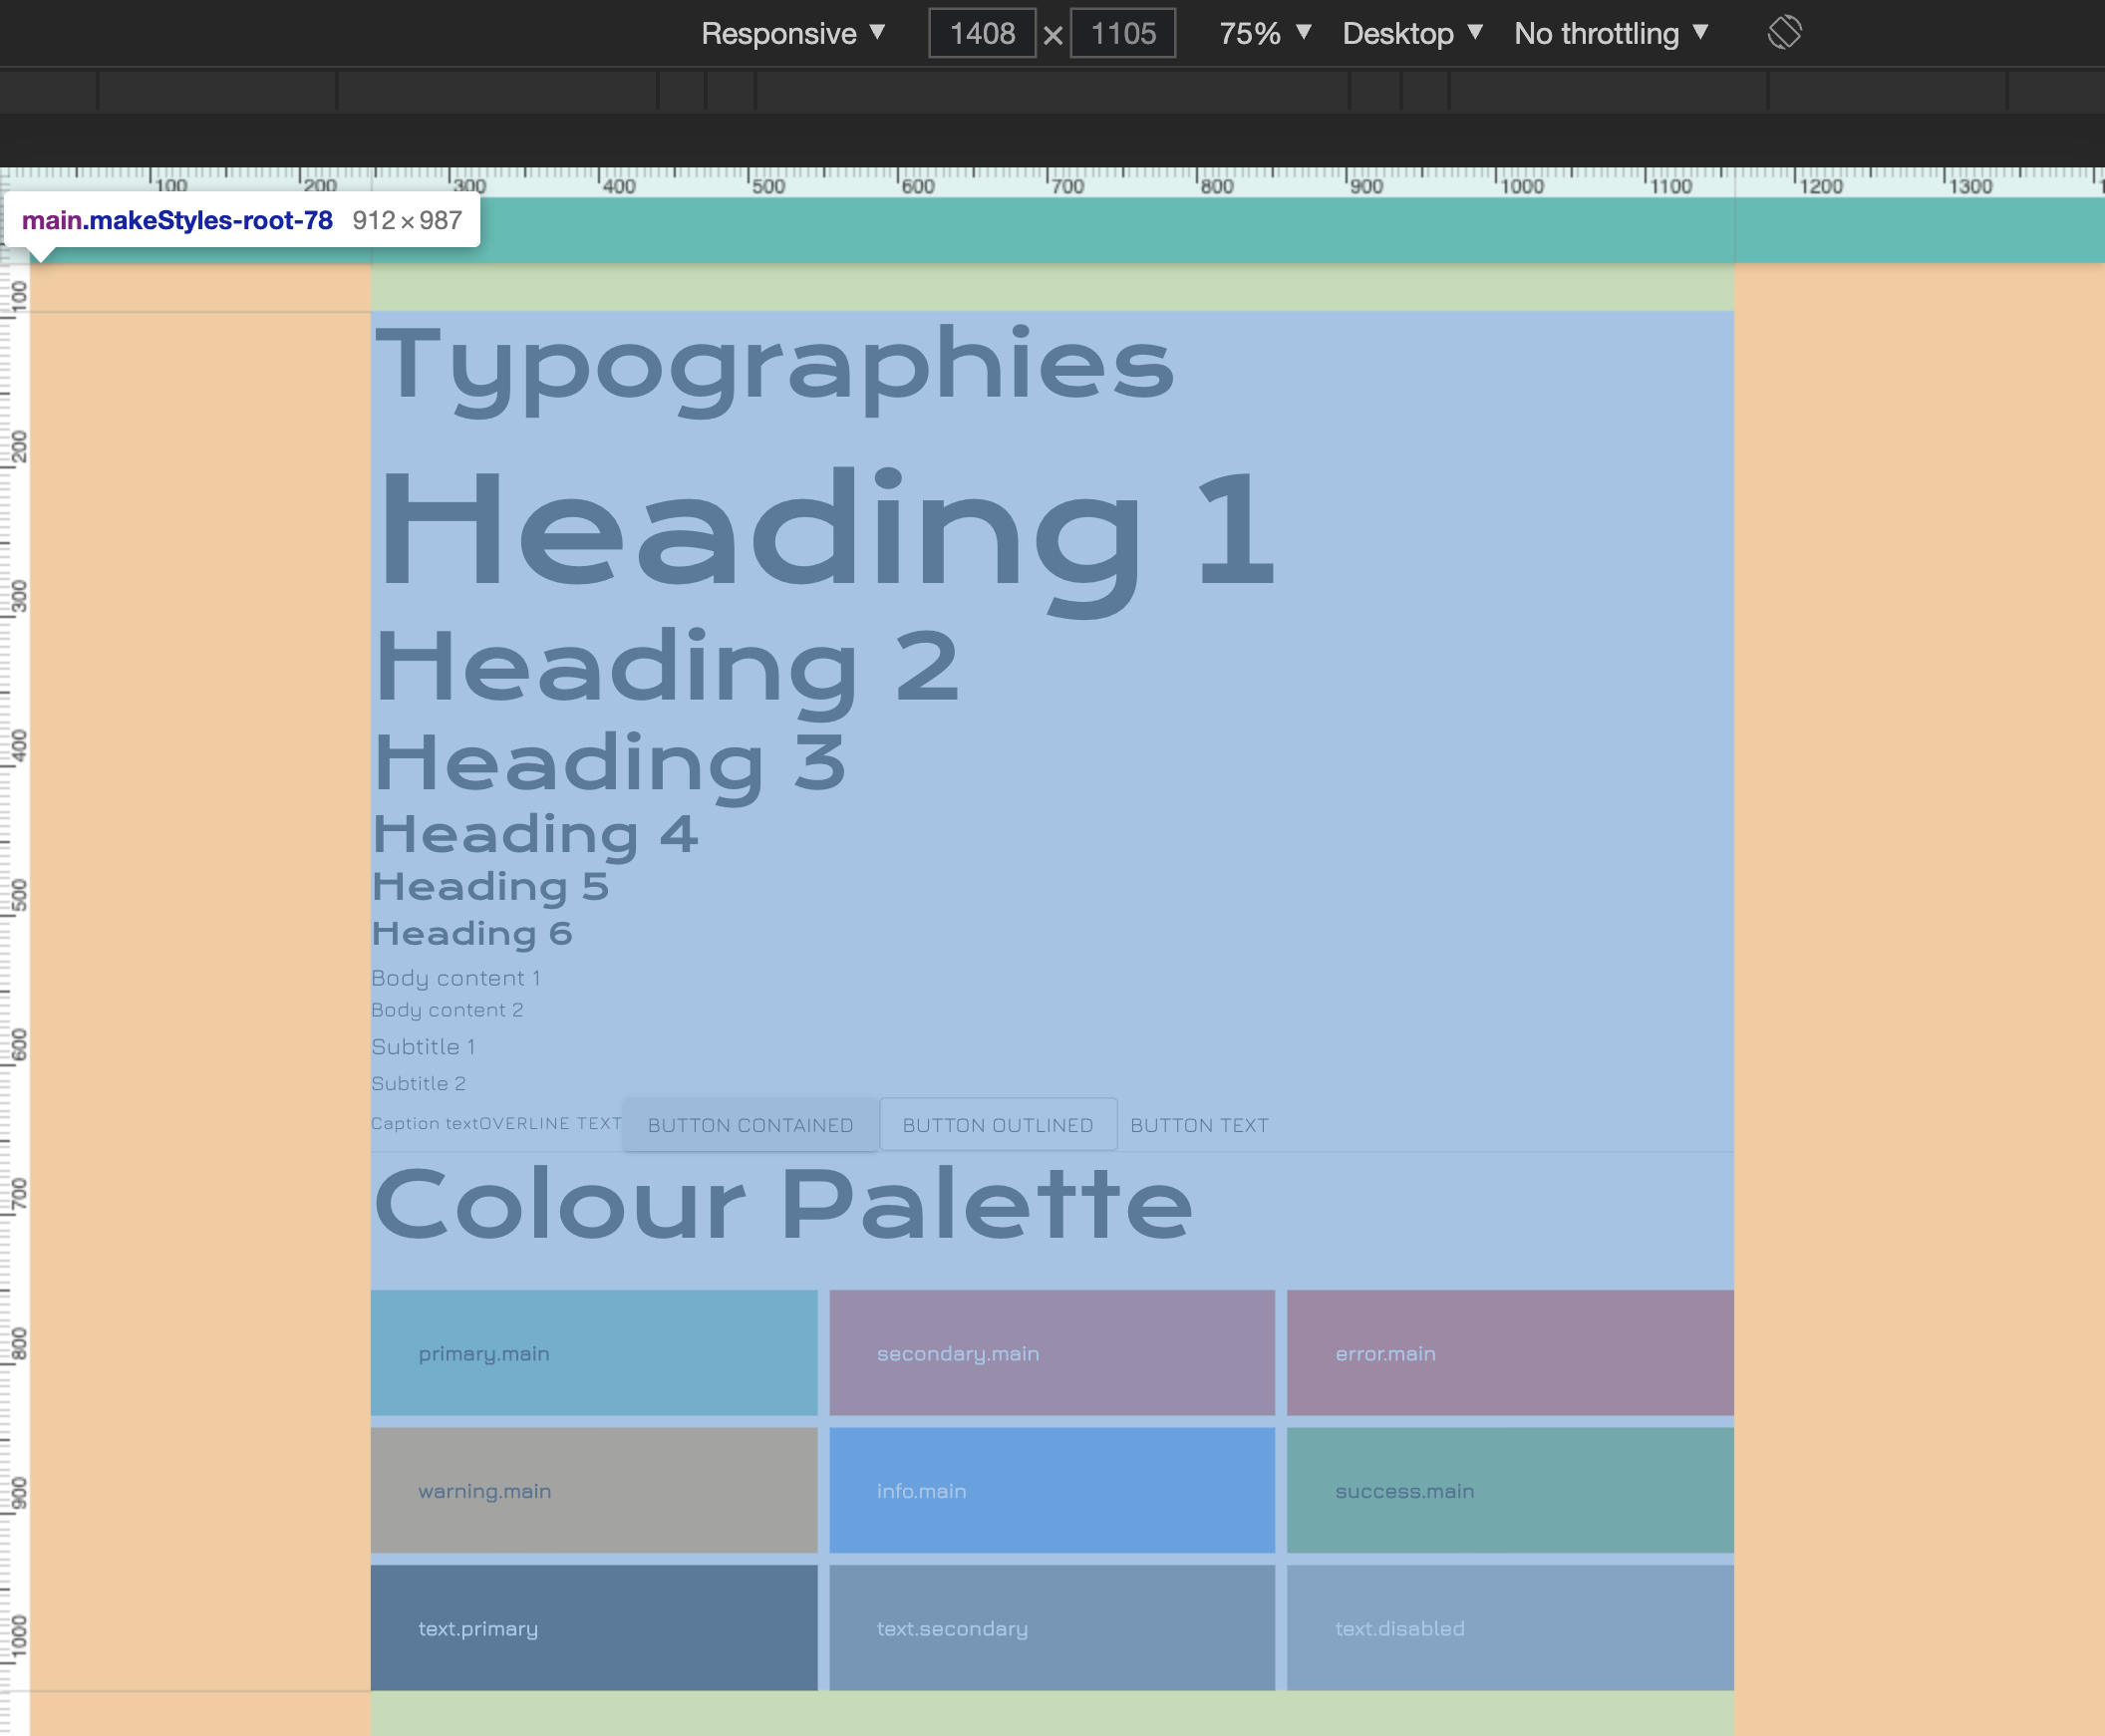Select the text.primary colour swatch
2105x1736 pixels.
pos(594,1628)
